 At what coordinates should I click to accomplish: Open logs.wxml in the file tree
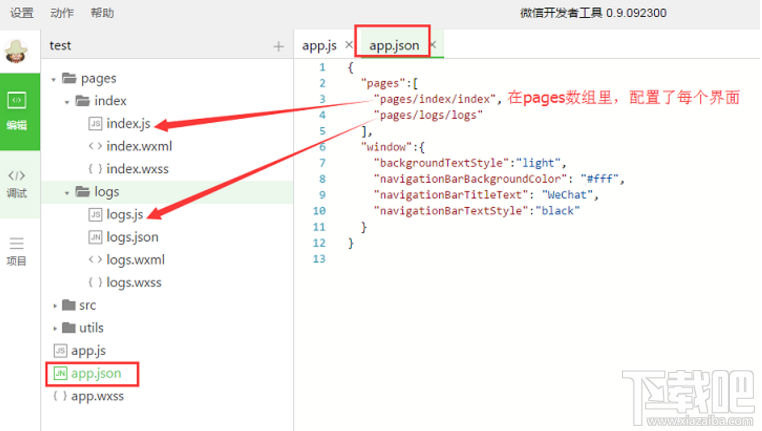pos(136,260)
